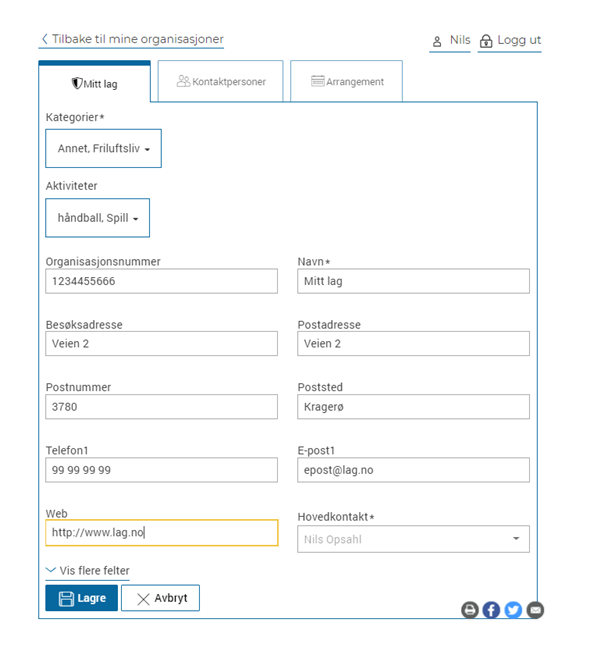The image size is (600, 647).
Task: Expand Vis flere felter
Action: (87, 571)
